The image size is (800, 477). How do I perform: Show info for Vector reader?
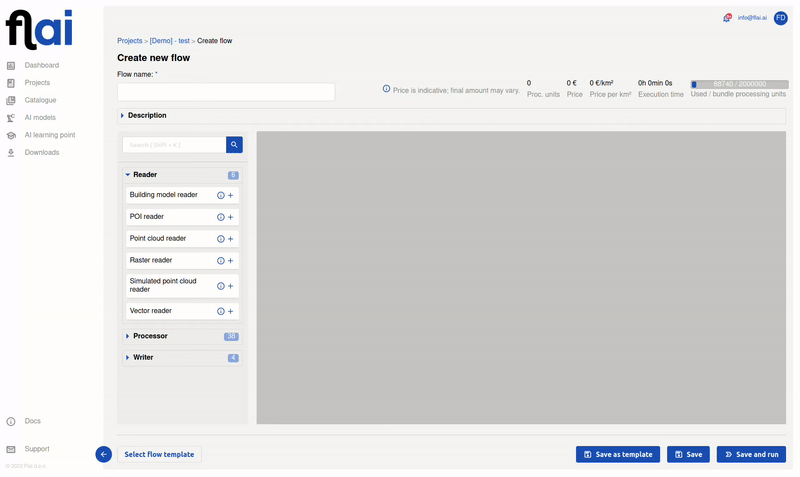(220, 311)
